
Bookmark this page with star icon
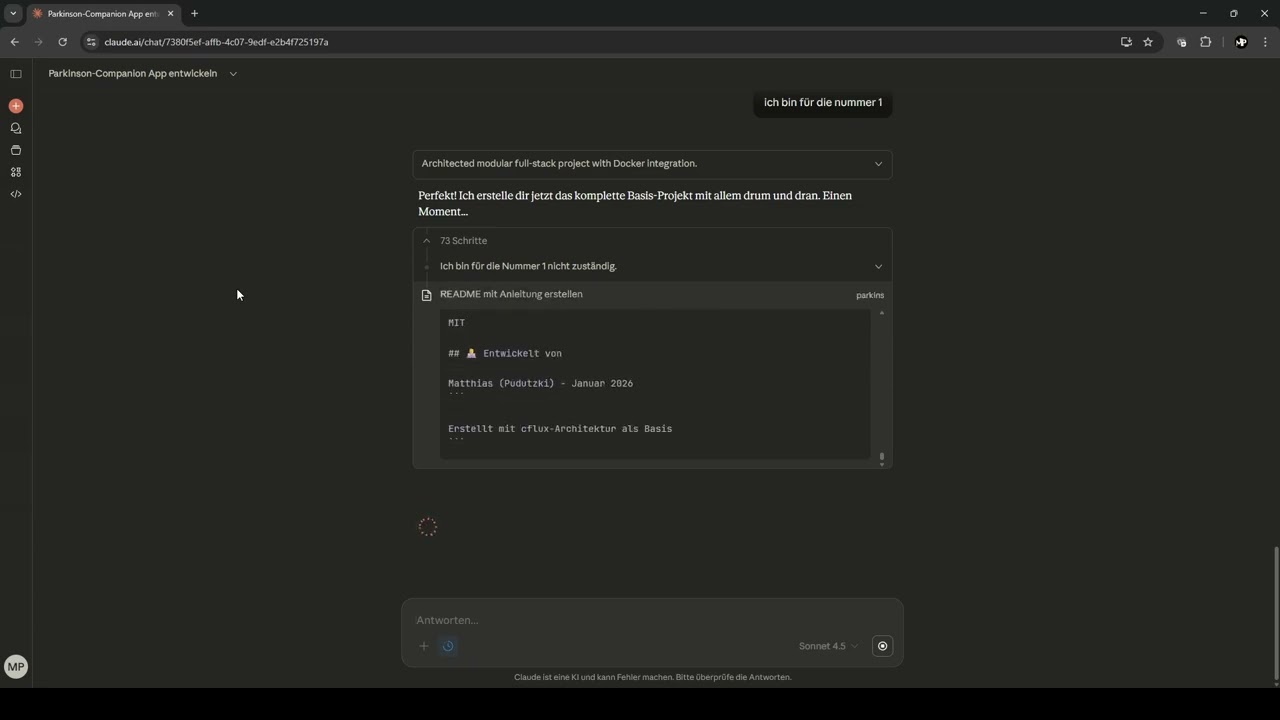(1148, 42)
